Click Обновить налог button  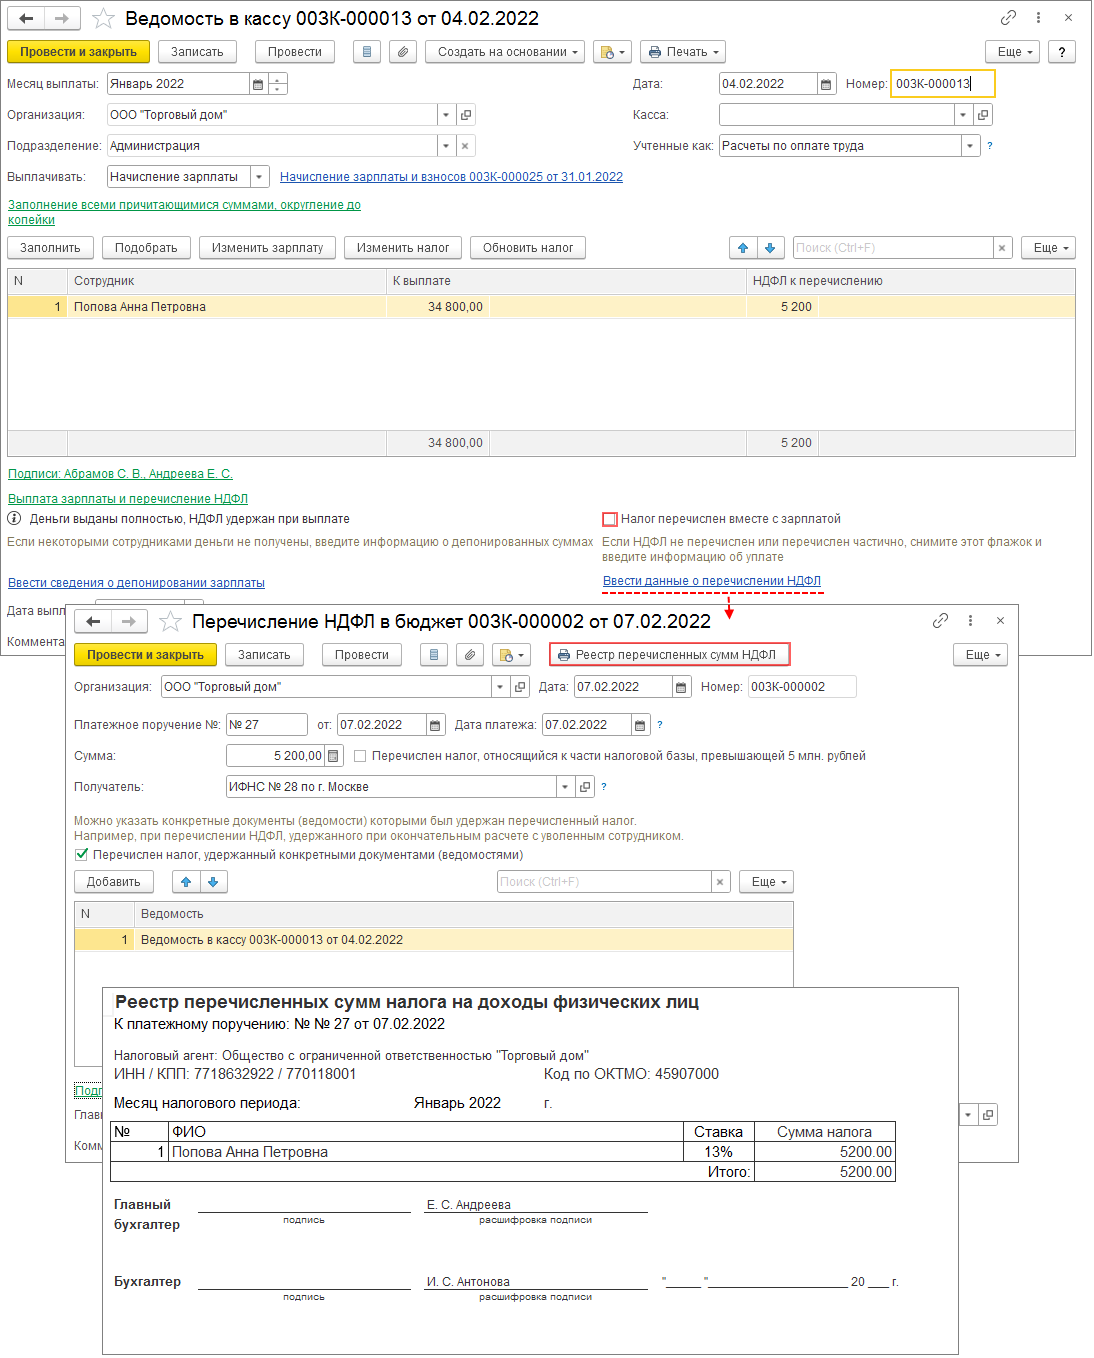click(528, 248)
